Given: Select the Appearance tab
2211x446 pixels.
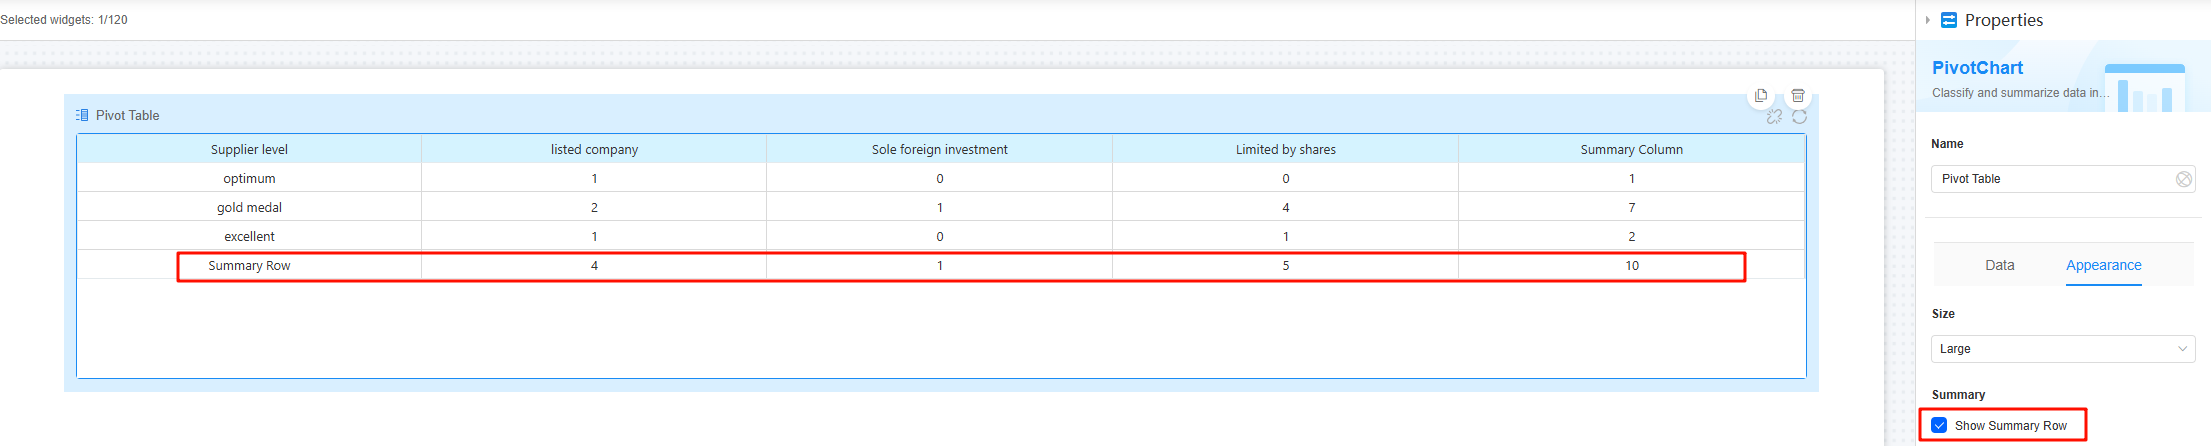Looking at the screenshot, I should point(2104,265).
